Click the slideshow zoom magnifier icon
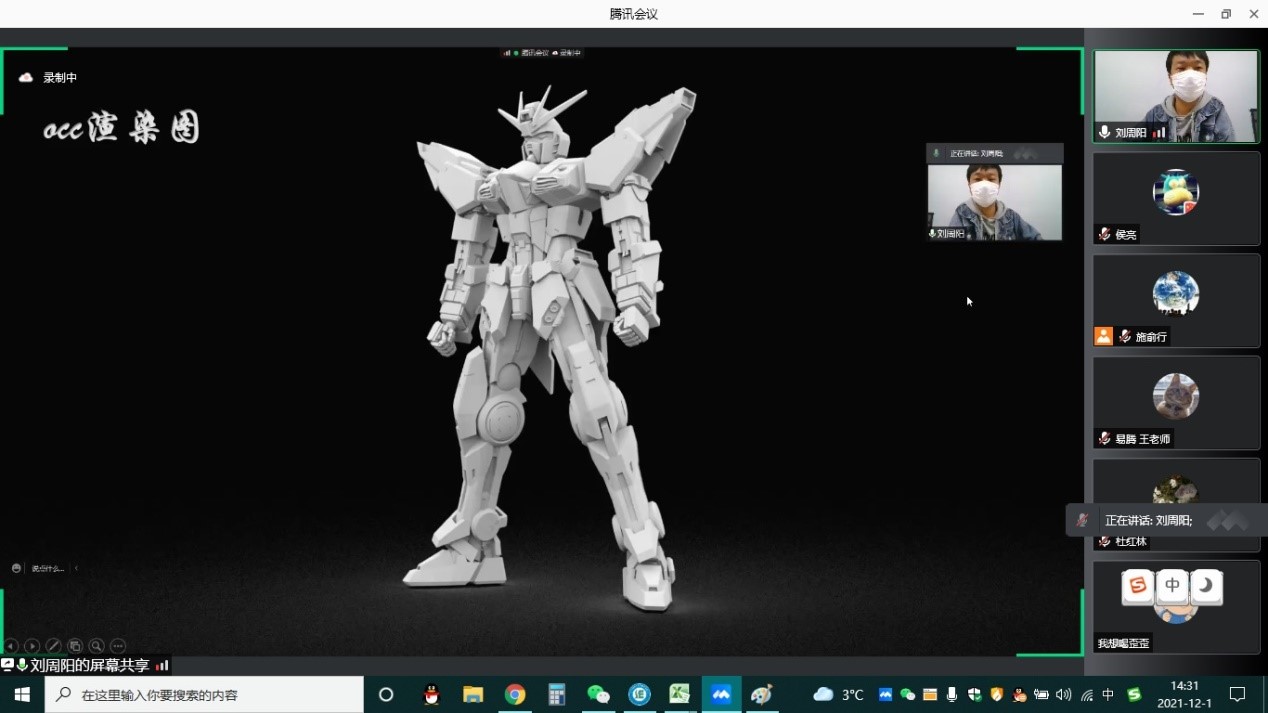The height and width of the screenshot is (713, 1268). coord(97,646)
